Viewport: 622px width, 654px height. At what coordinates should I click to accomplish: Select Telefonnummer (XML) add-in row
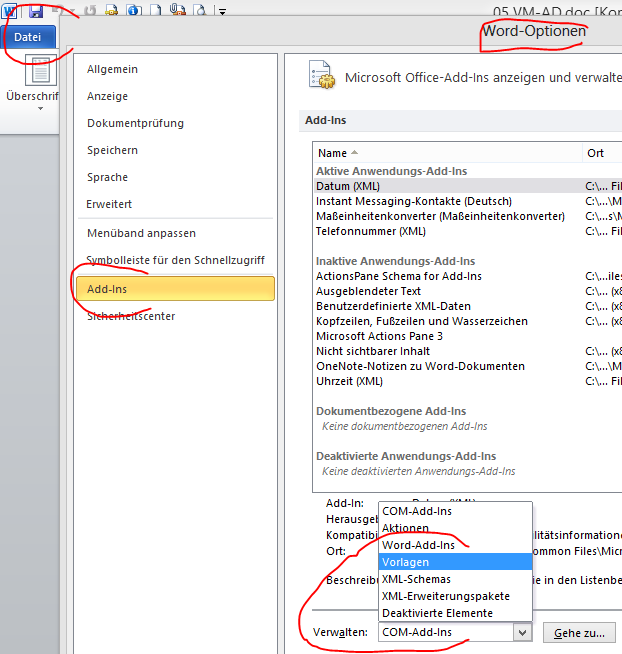click(467, 231)
